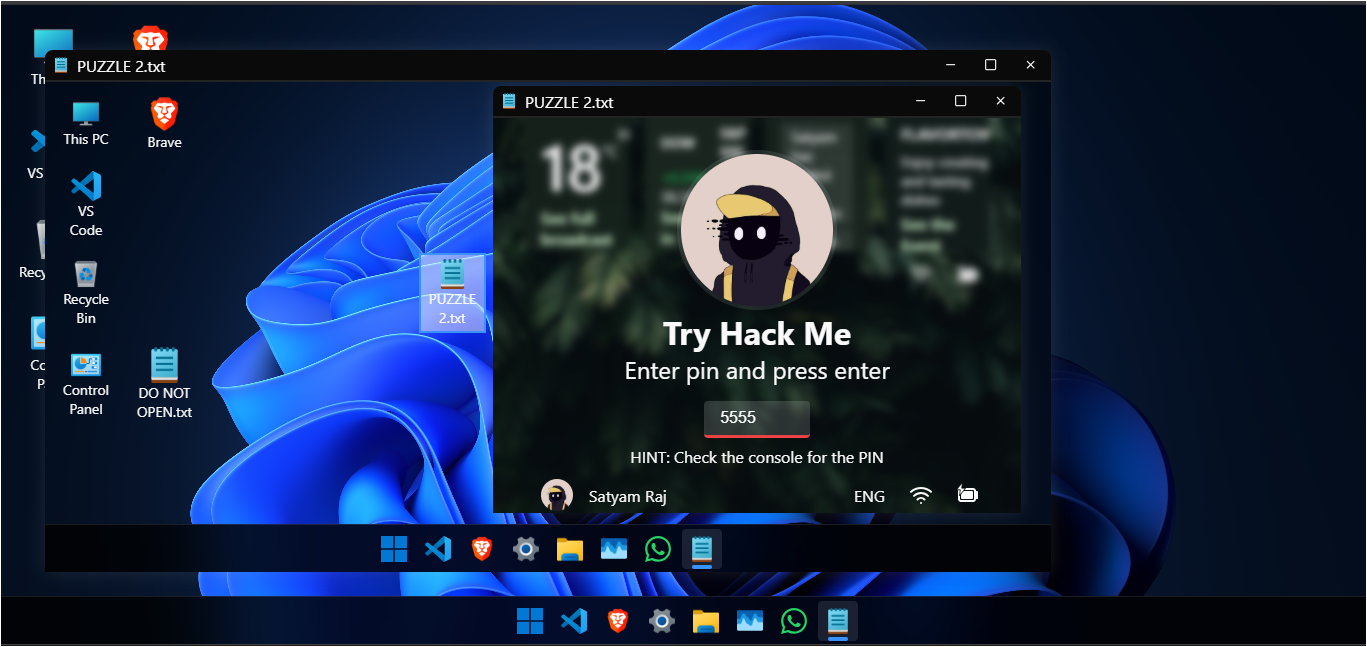Open Start menu from the bottom-most taskbar
Screen dimensions: 1367x647
point(529,622)
